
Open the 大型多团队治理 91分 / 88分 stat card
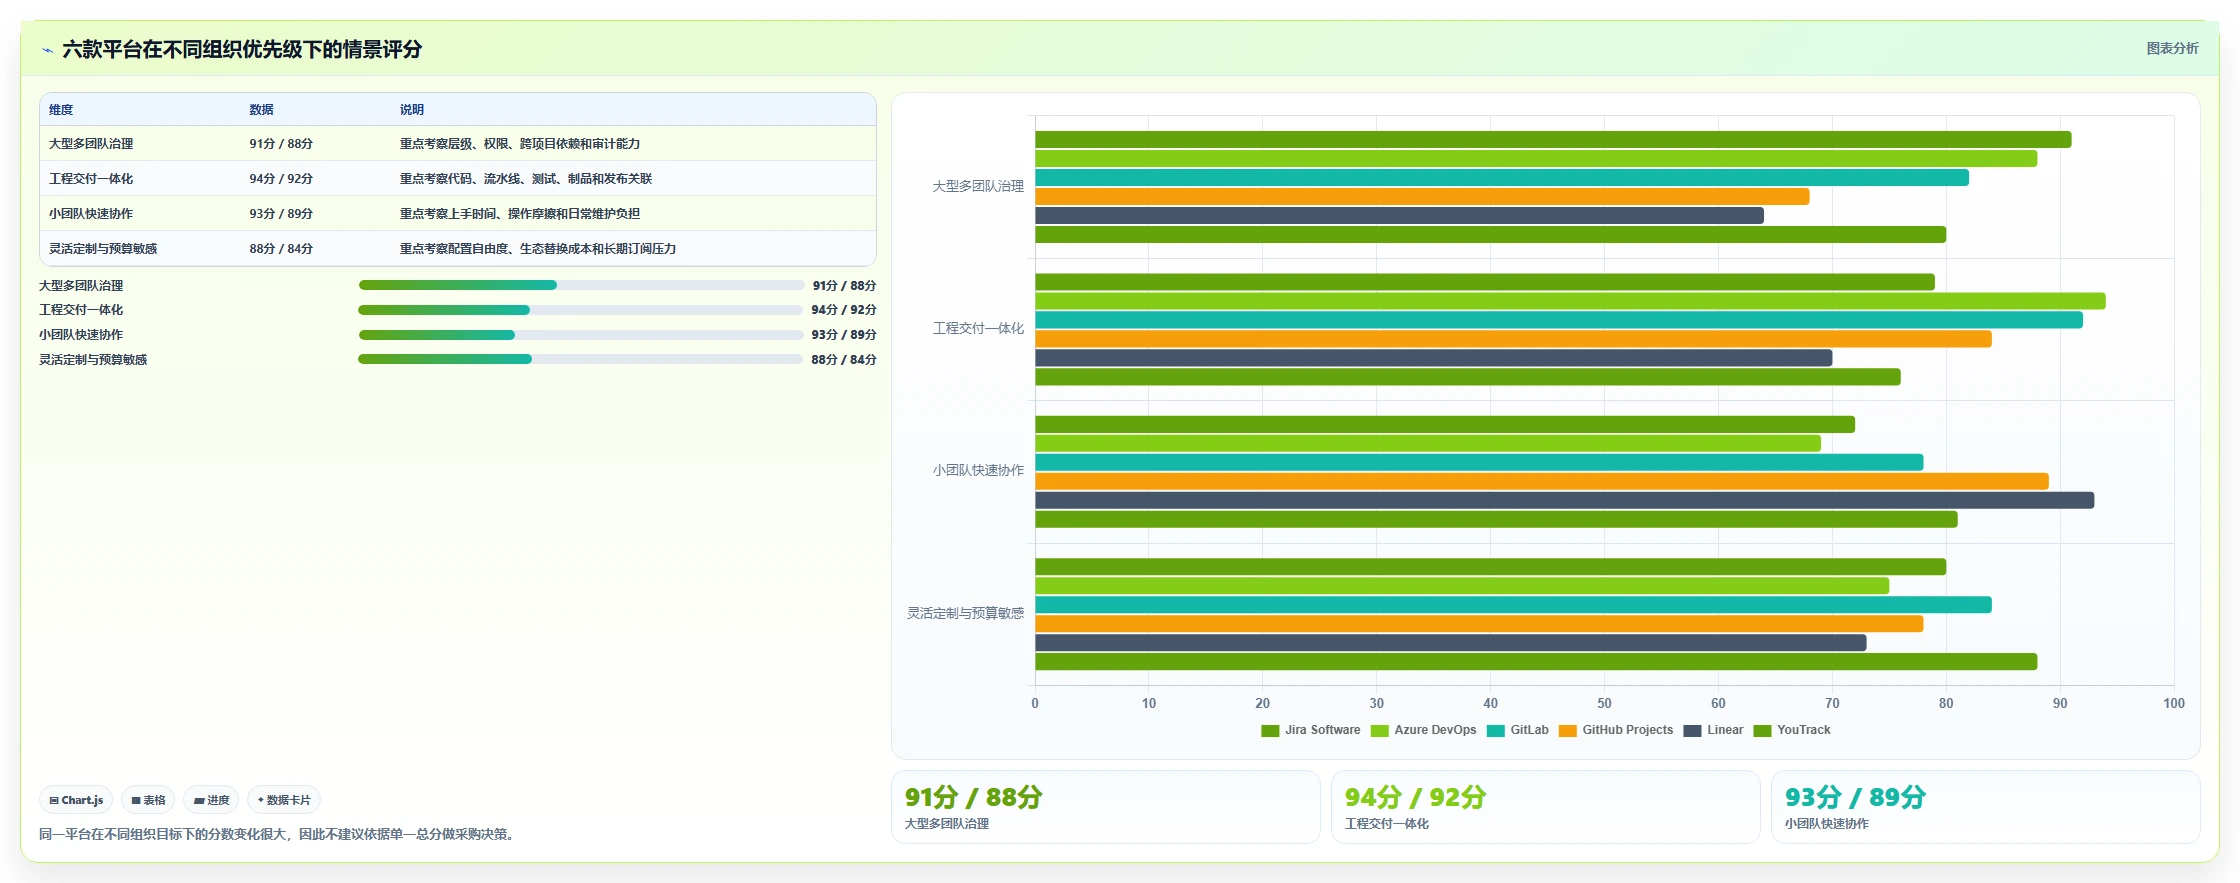(x=1105, y=807)
